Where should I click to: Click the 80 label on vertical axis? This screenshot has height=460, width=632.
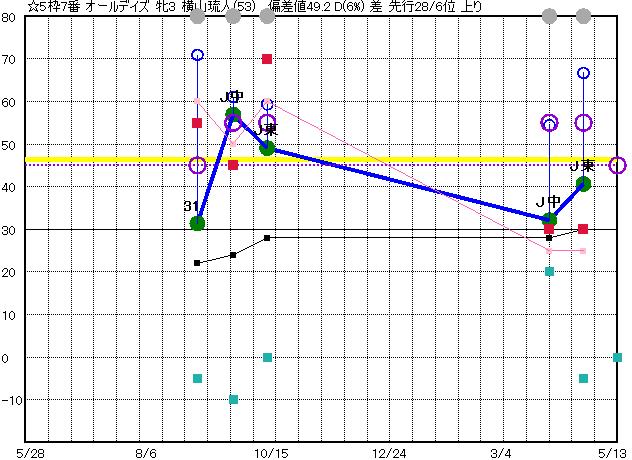[x=9, y=17]
